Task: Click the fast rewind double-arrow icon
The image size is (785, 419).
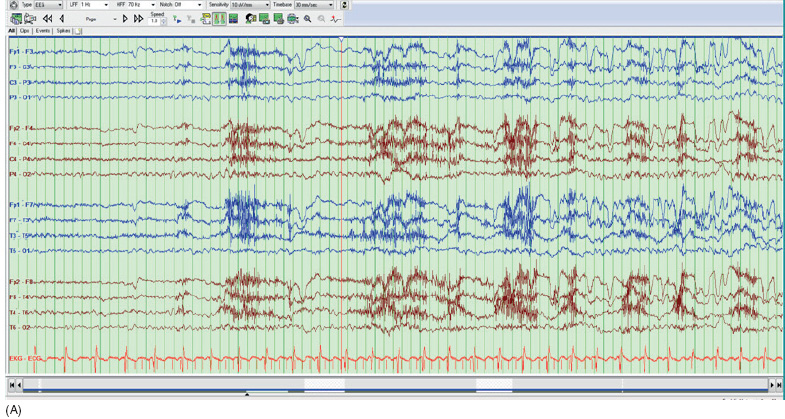Action: [x=47, y=19]
